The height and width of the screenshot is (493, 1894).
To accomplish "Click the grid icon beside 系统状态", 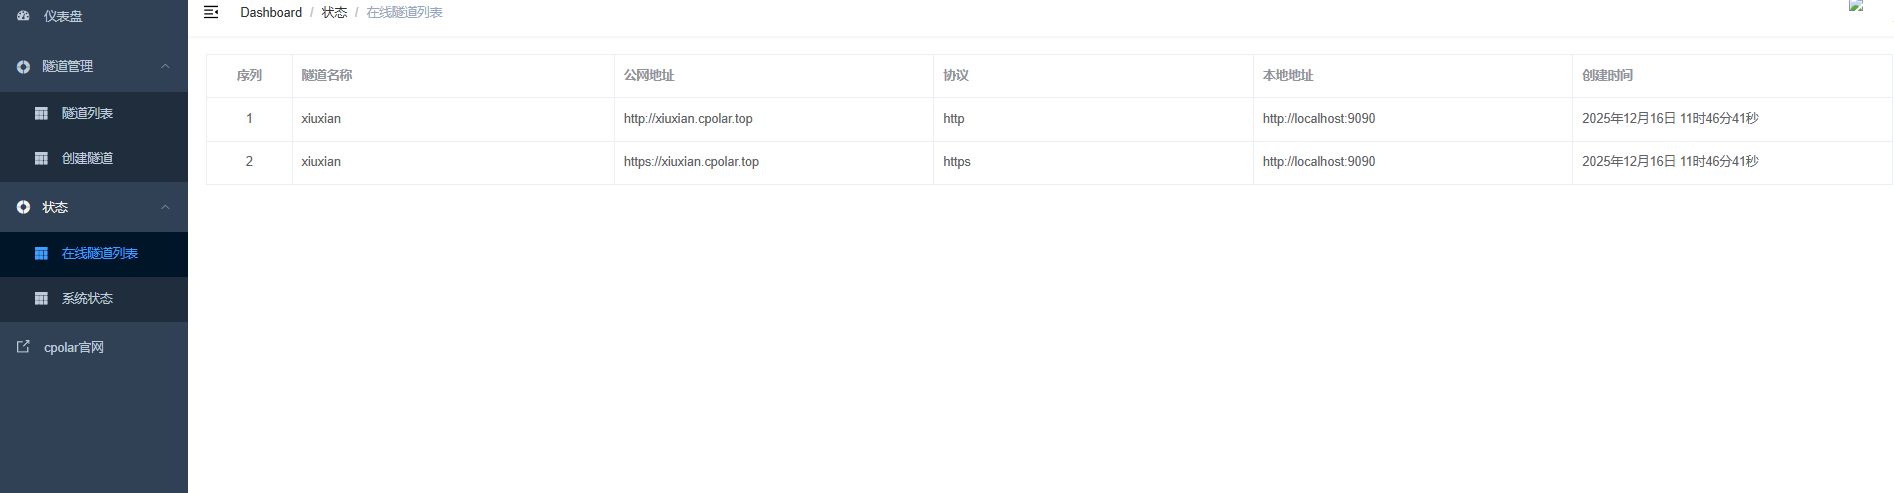I will pos(41,298).
